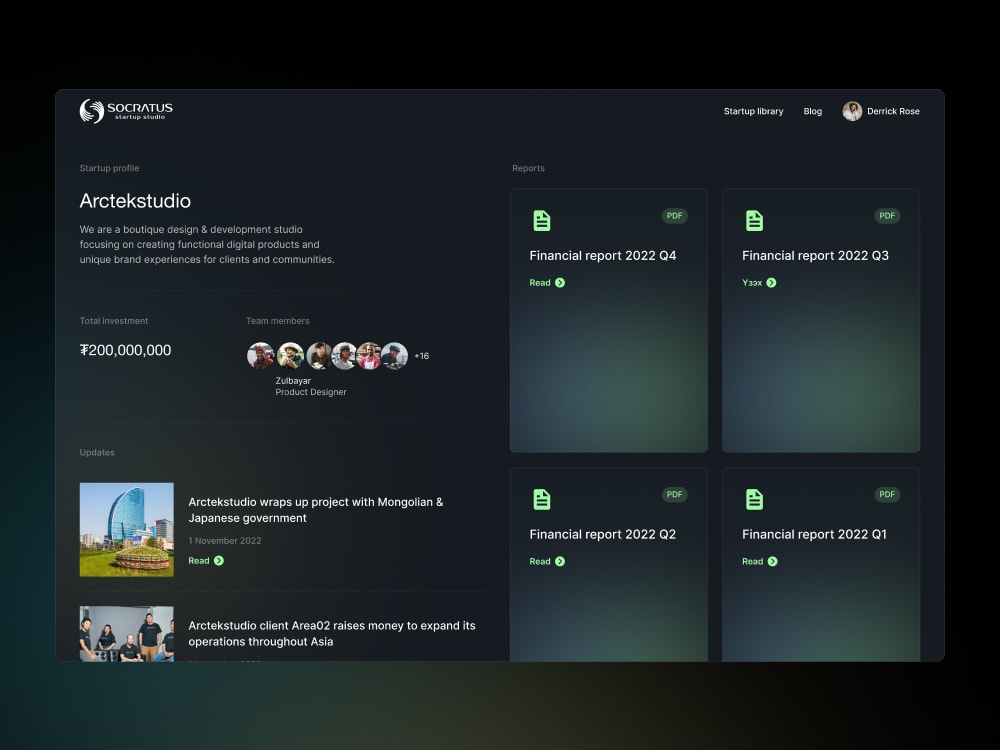Click the Read arrow icon on the Q1 report

(773, 561)
